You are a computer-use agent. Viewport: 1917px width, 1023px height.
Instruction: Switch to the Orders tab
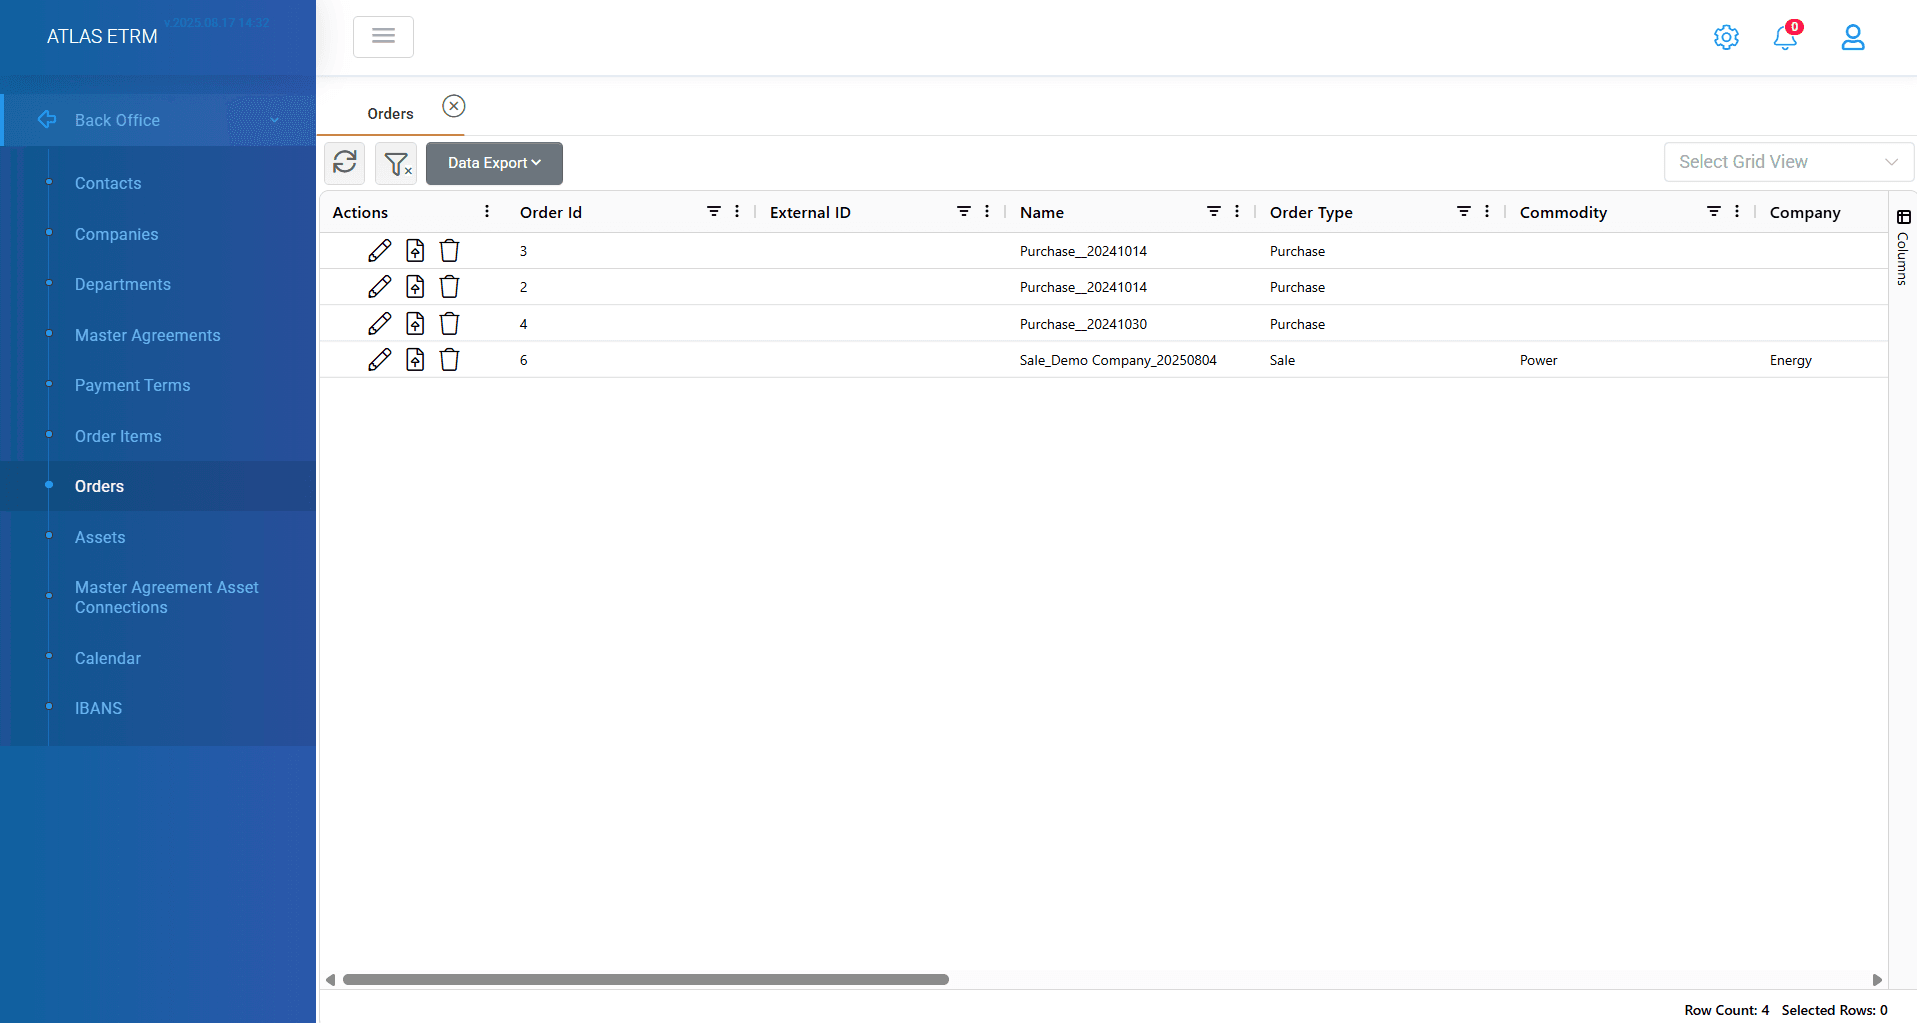(390, 113)
